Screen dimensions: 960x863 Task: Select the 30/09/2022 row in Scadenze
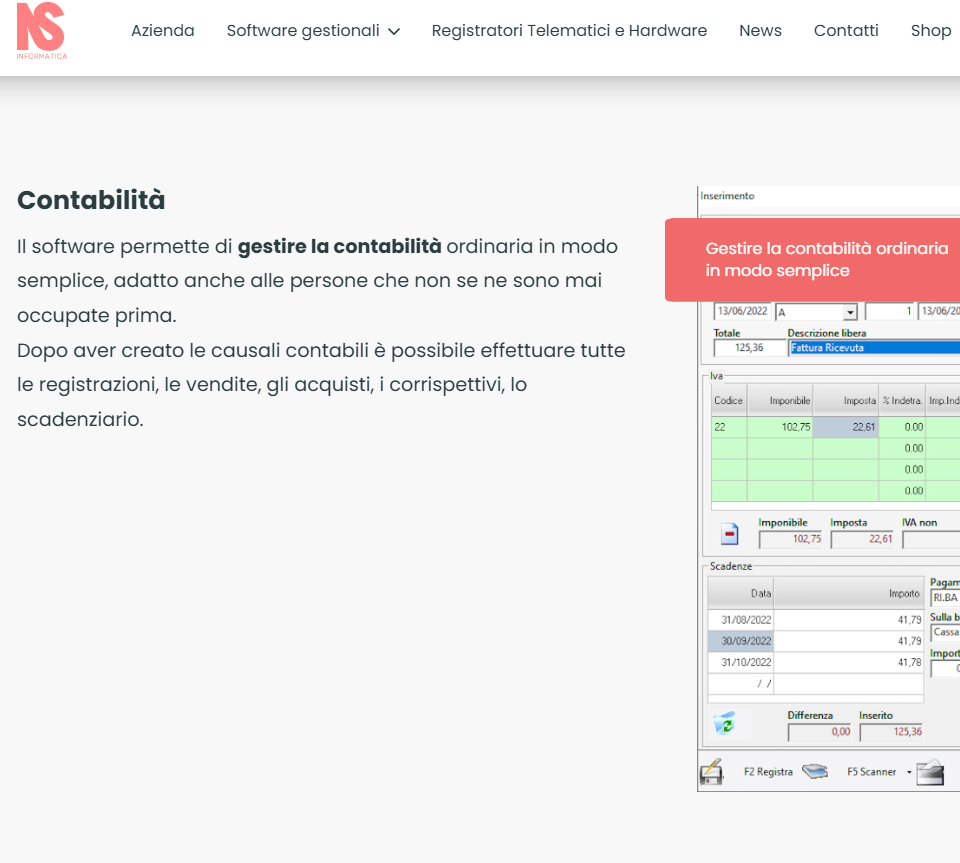pos(741,641)
